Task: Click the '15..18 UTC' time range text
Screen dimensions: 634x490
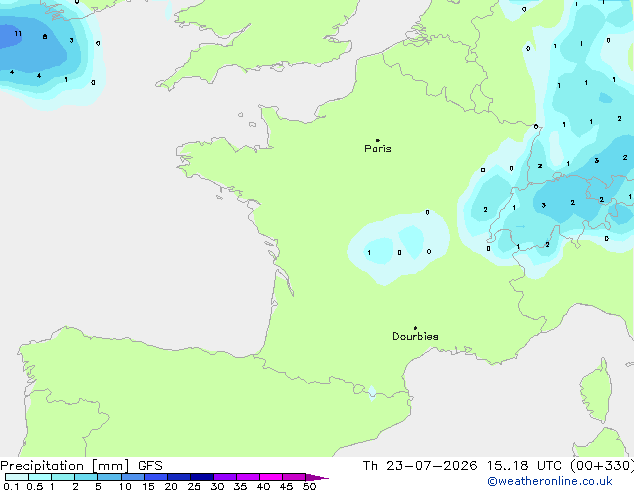Action: [524, 466]
